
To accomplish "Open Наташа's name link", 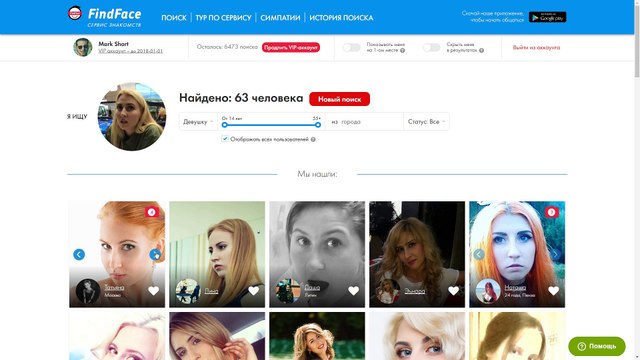I will (x=515, y=287).
